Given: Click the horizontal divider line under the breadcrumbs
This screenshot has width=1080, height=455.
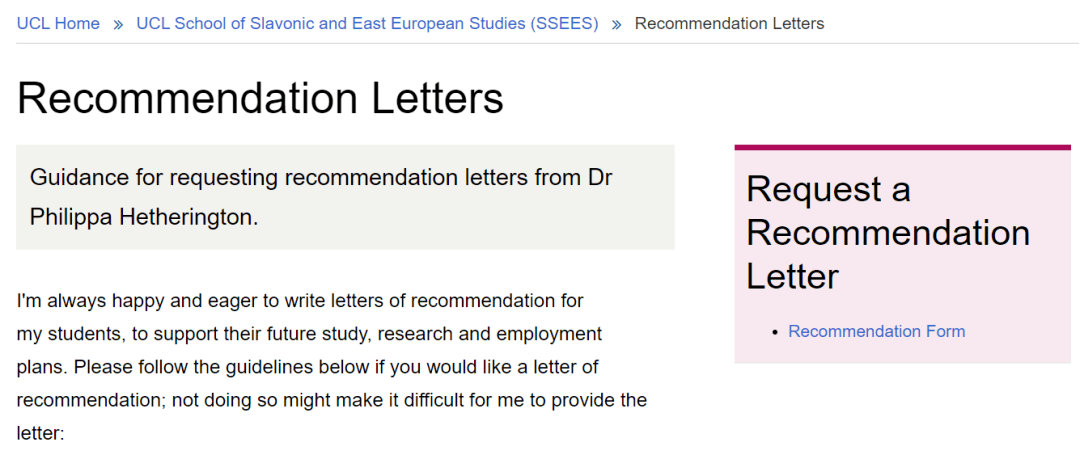Looking at the screenshot, I should (x=540, y=43).
